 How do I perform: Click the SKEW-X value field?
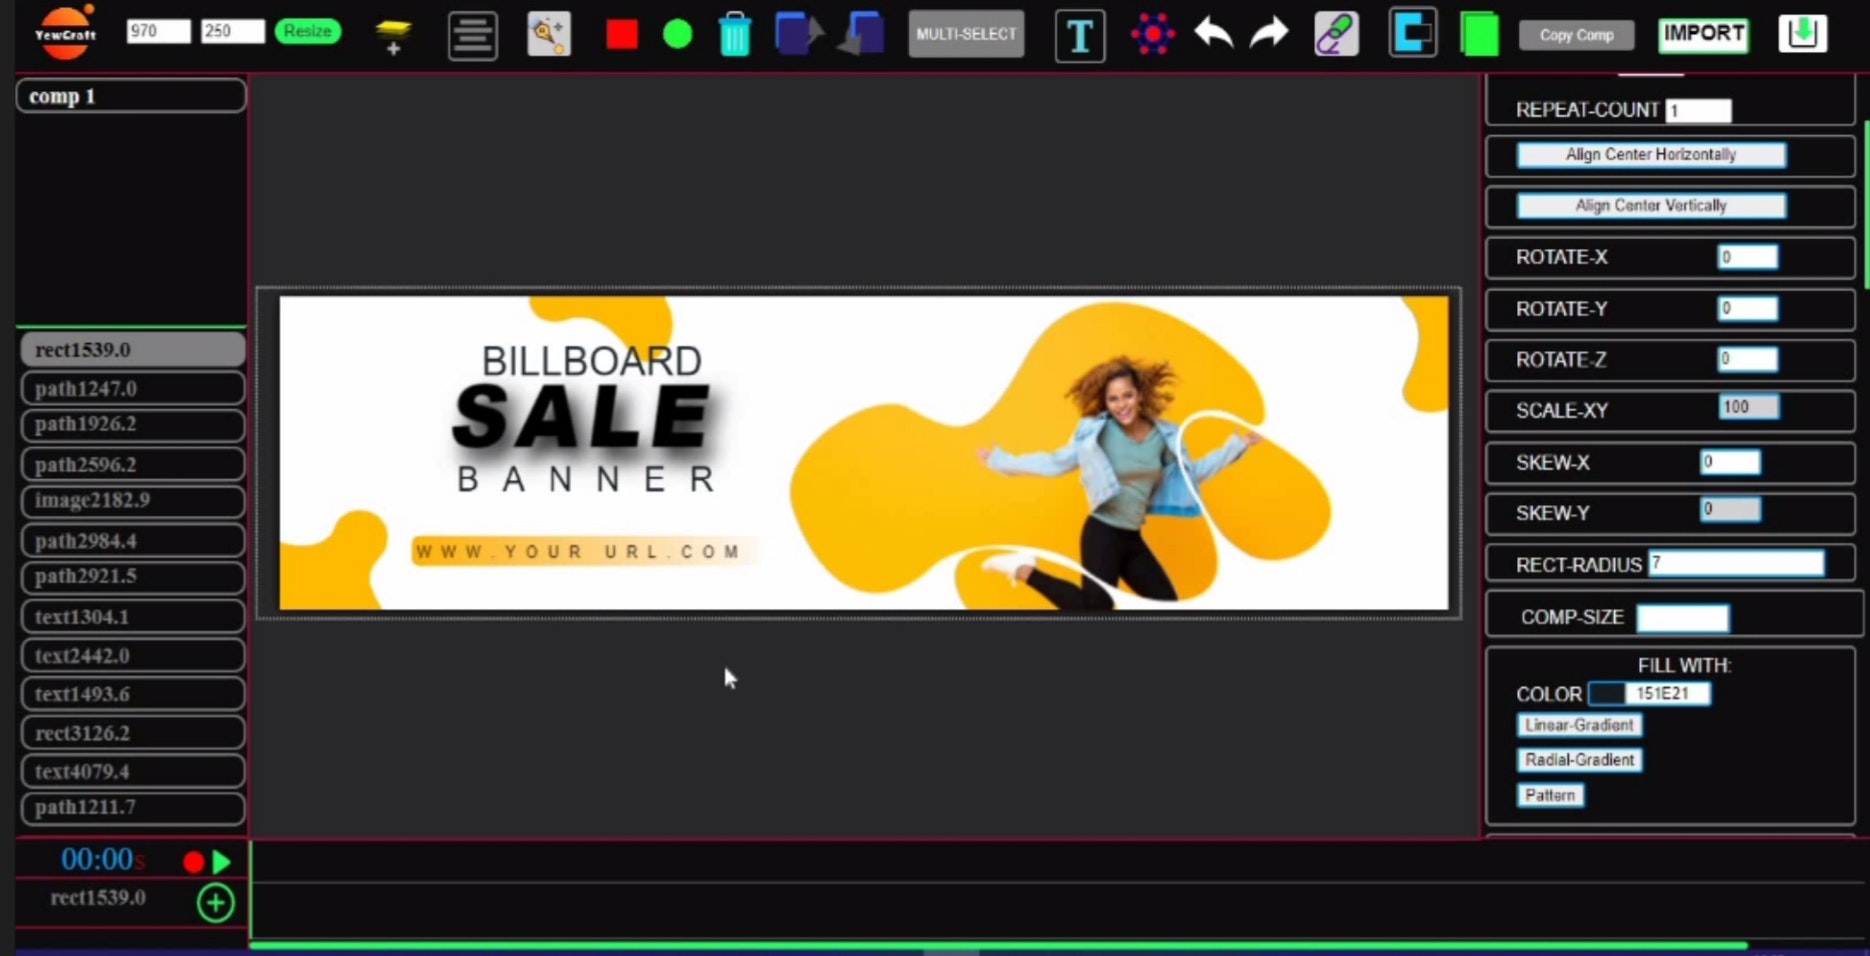[1730, 462]
